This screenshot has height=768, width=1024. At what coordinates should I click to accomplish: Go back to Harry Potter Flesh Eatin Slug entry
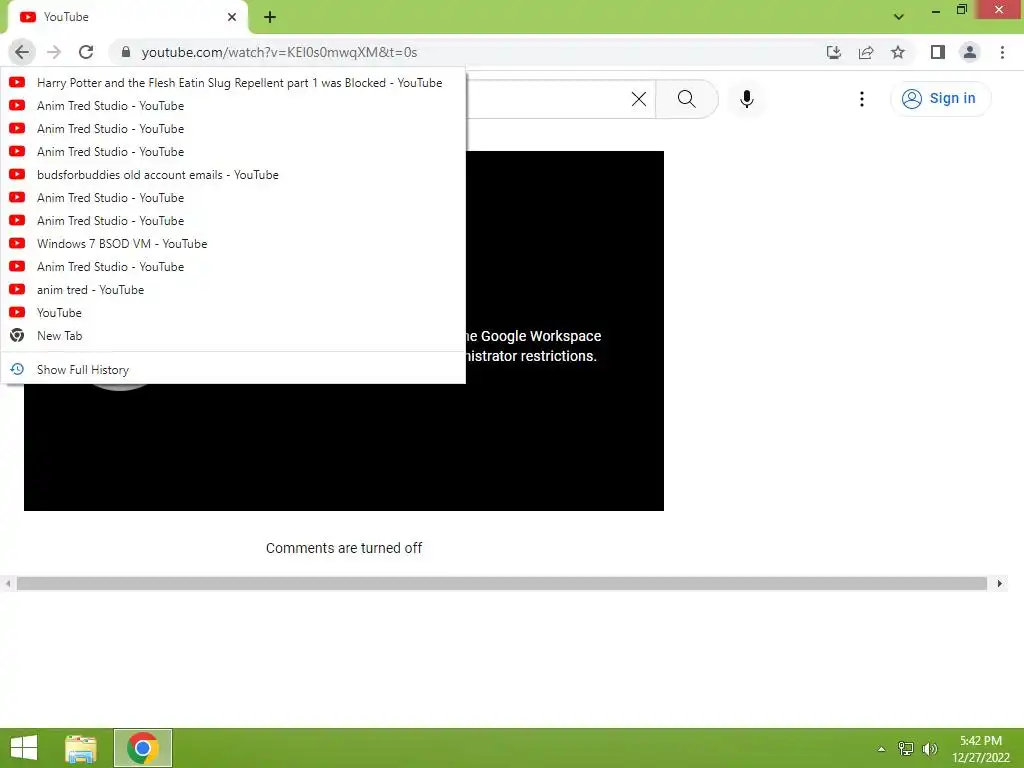(x=233, y=83)
